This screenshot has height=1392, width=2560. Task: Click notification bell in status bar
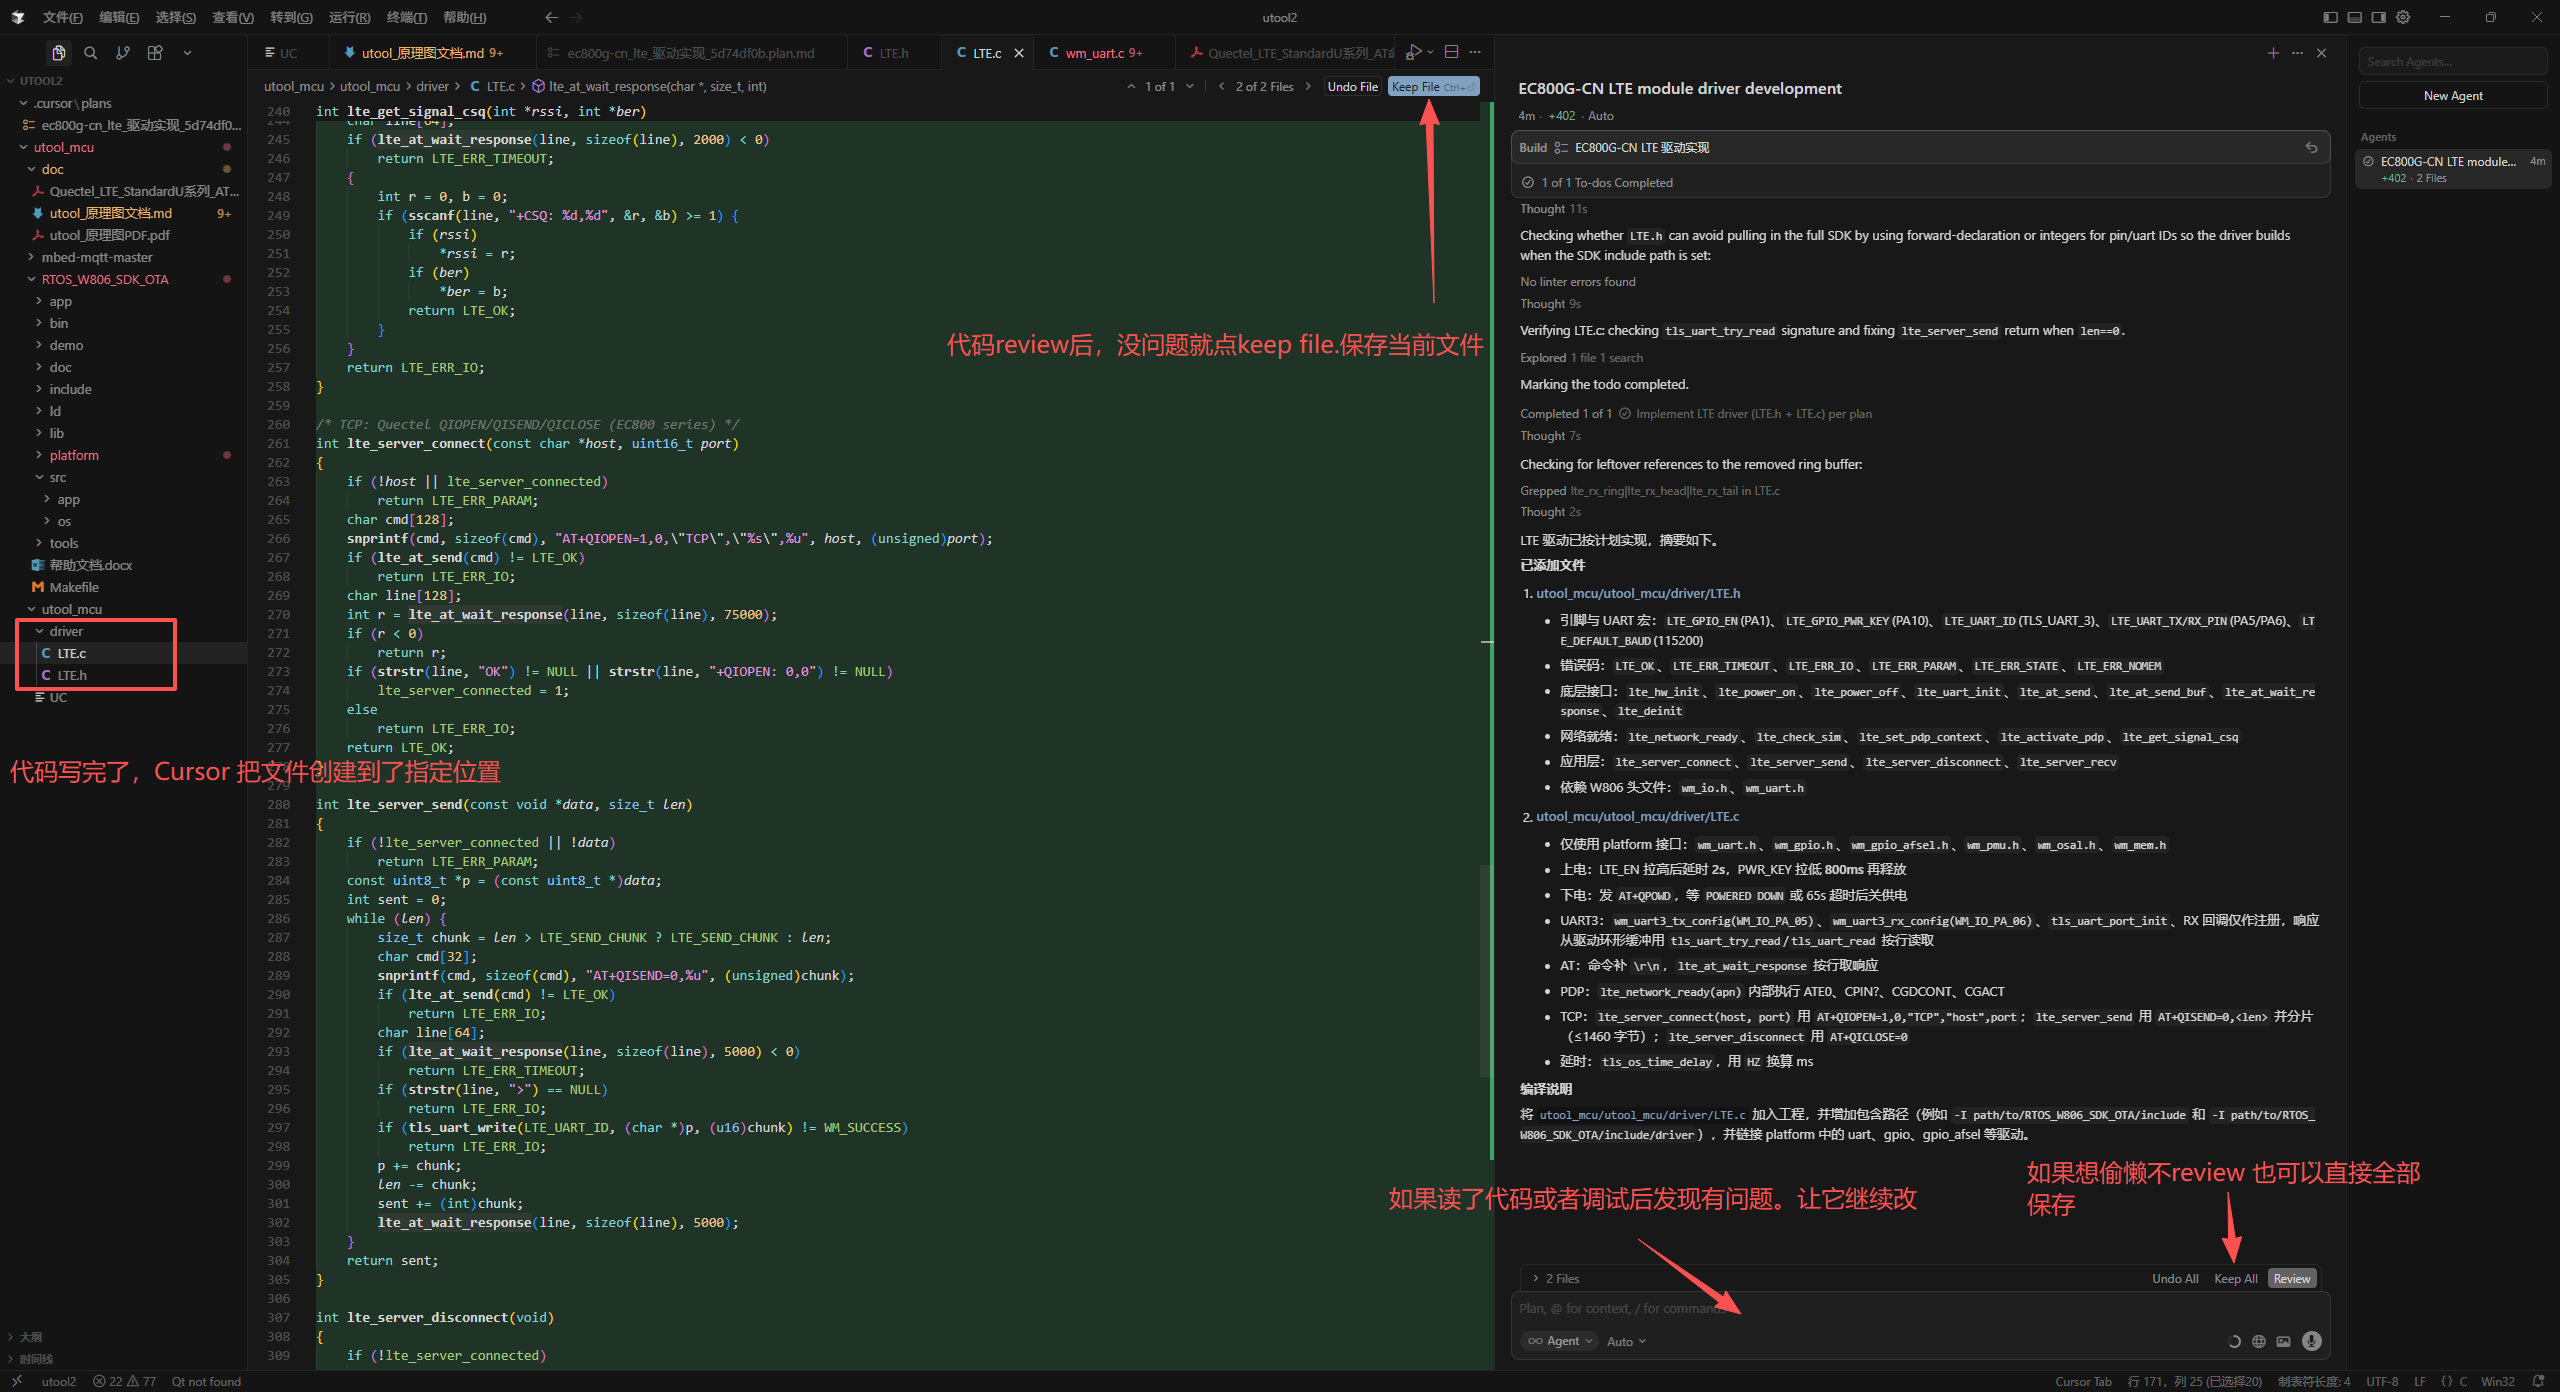[x=2538, y=1381]
